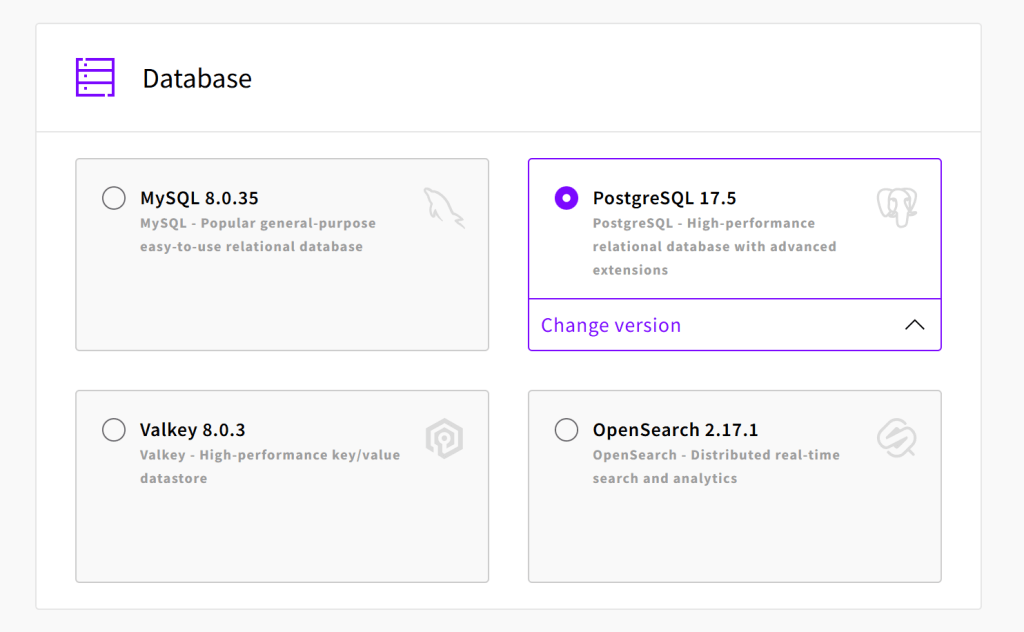Choose the Valkey 8.0.3 radio option

114,430
